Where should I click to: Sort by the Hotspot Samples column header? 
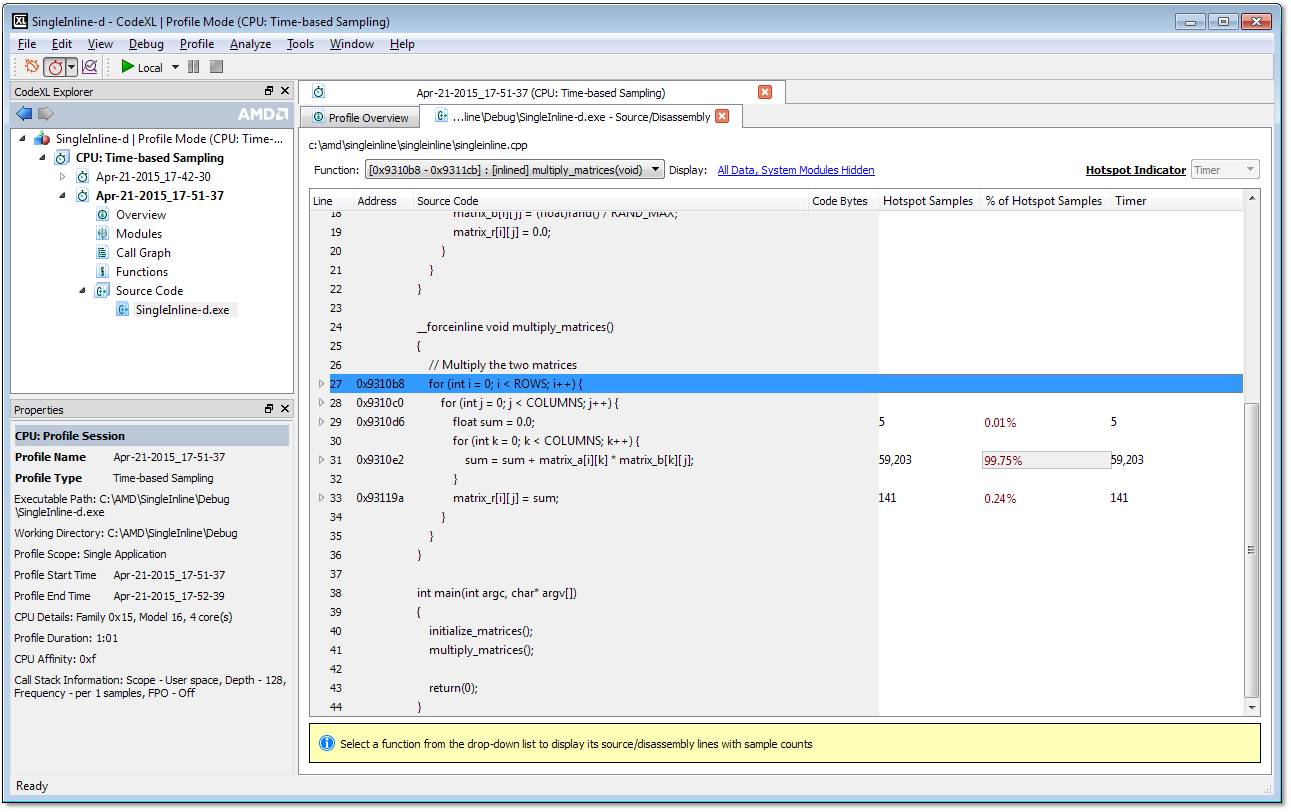click(929, 201)
